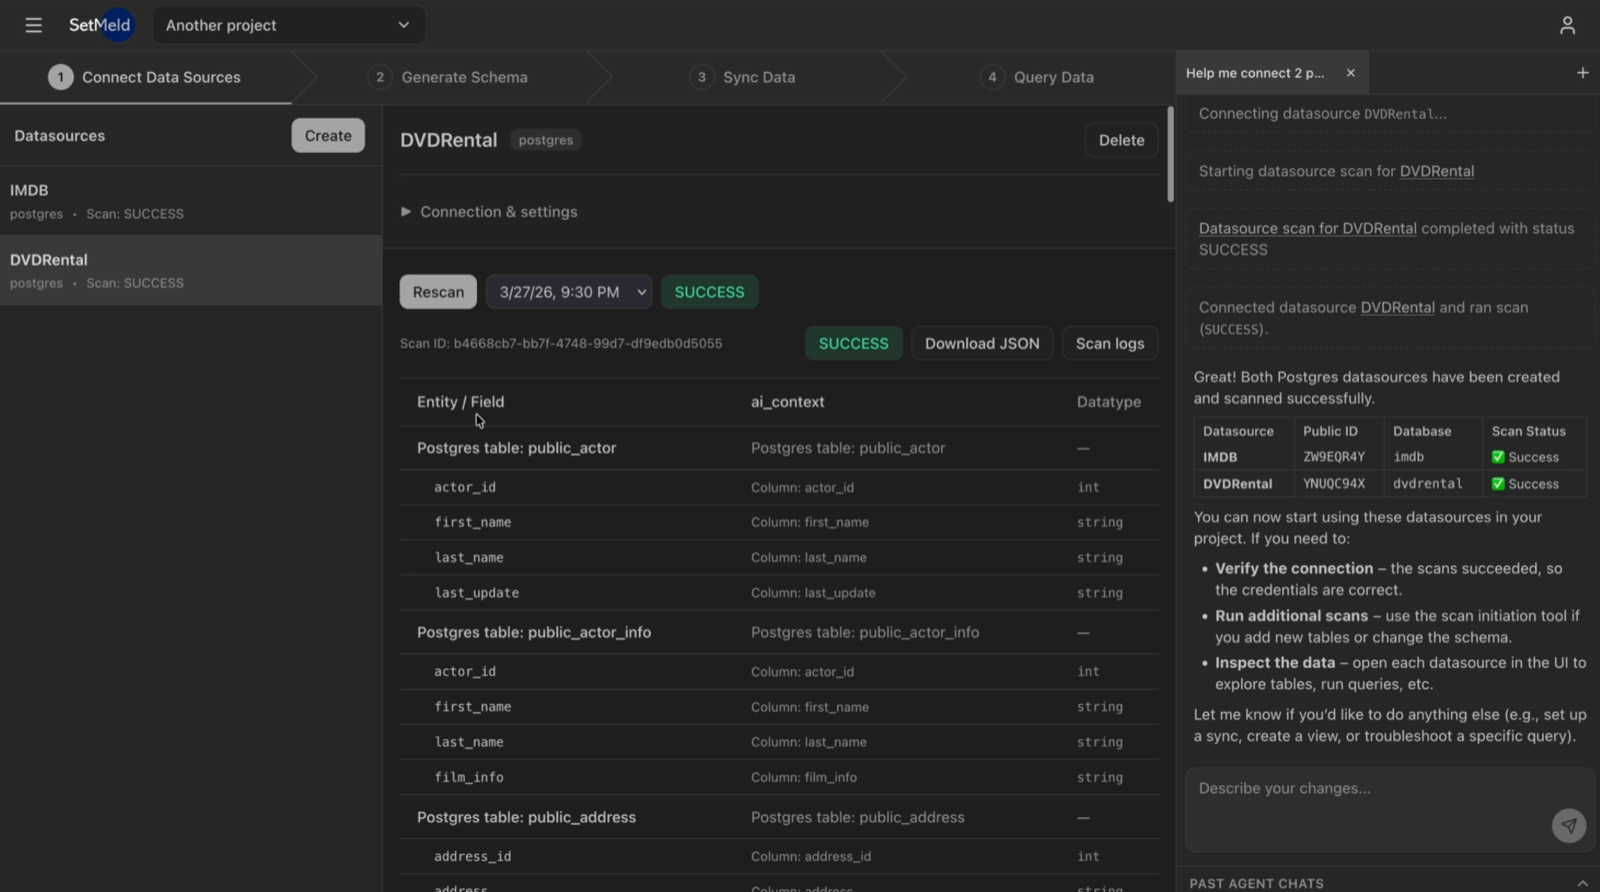Select the 'Help me connect 2 p...' chat tab
Image resolution: width=1600 pixels, height=892 pixels.
tap(1255, 73)
